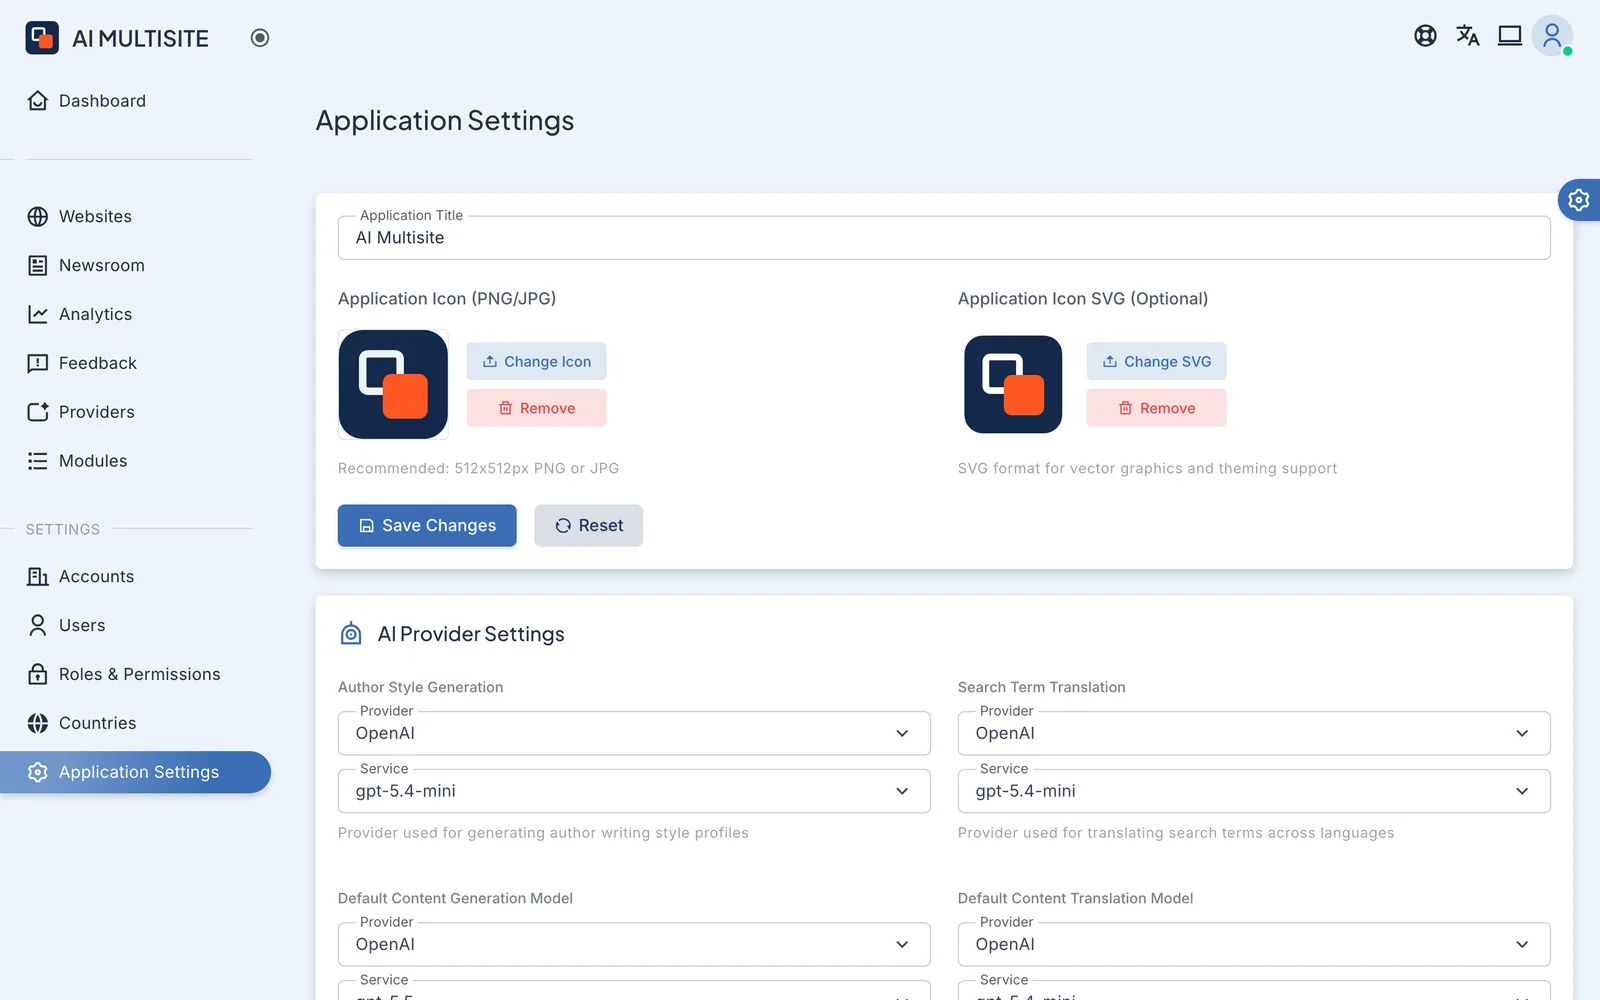
Task: Click the 'Search Term Translation' label
Action: [x=1041, y=687]
